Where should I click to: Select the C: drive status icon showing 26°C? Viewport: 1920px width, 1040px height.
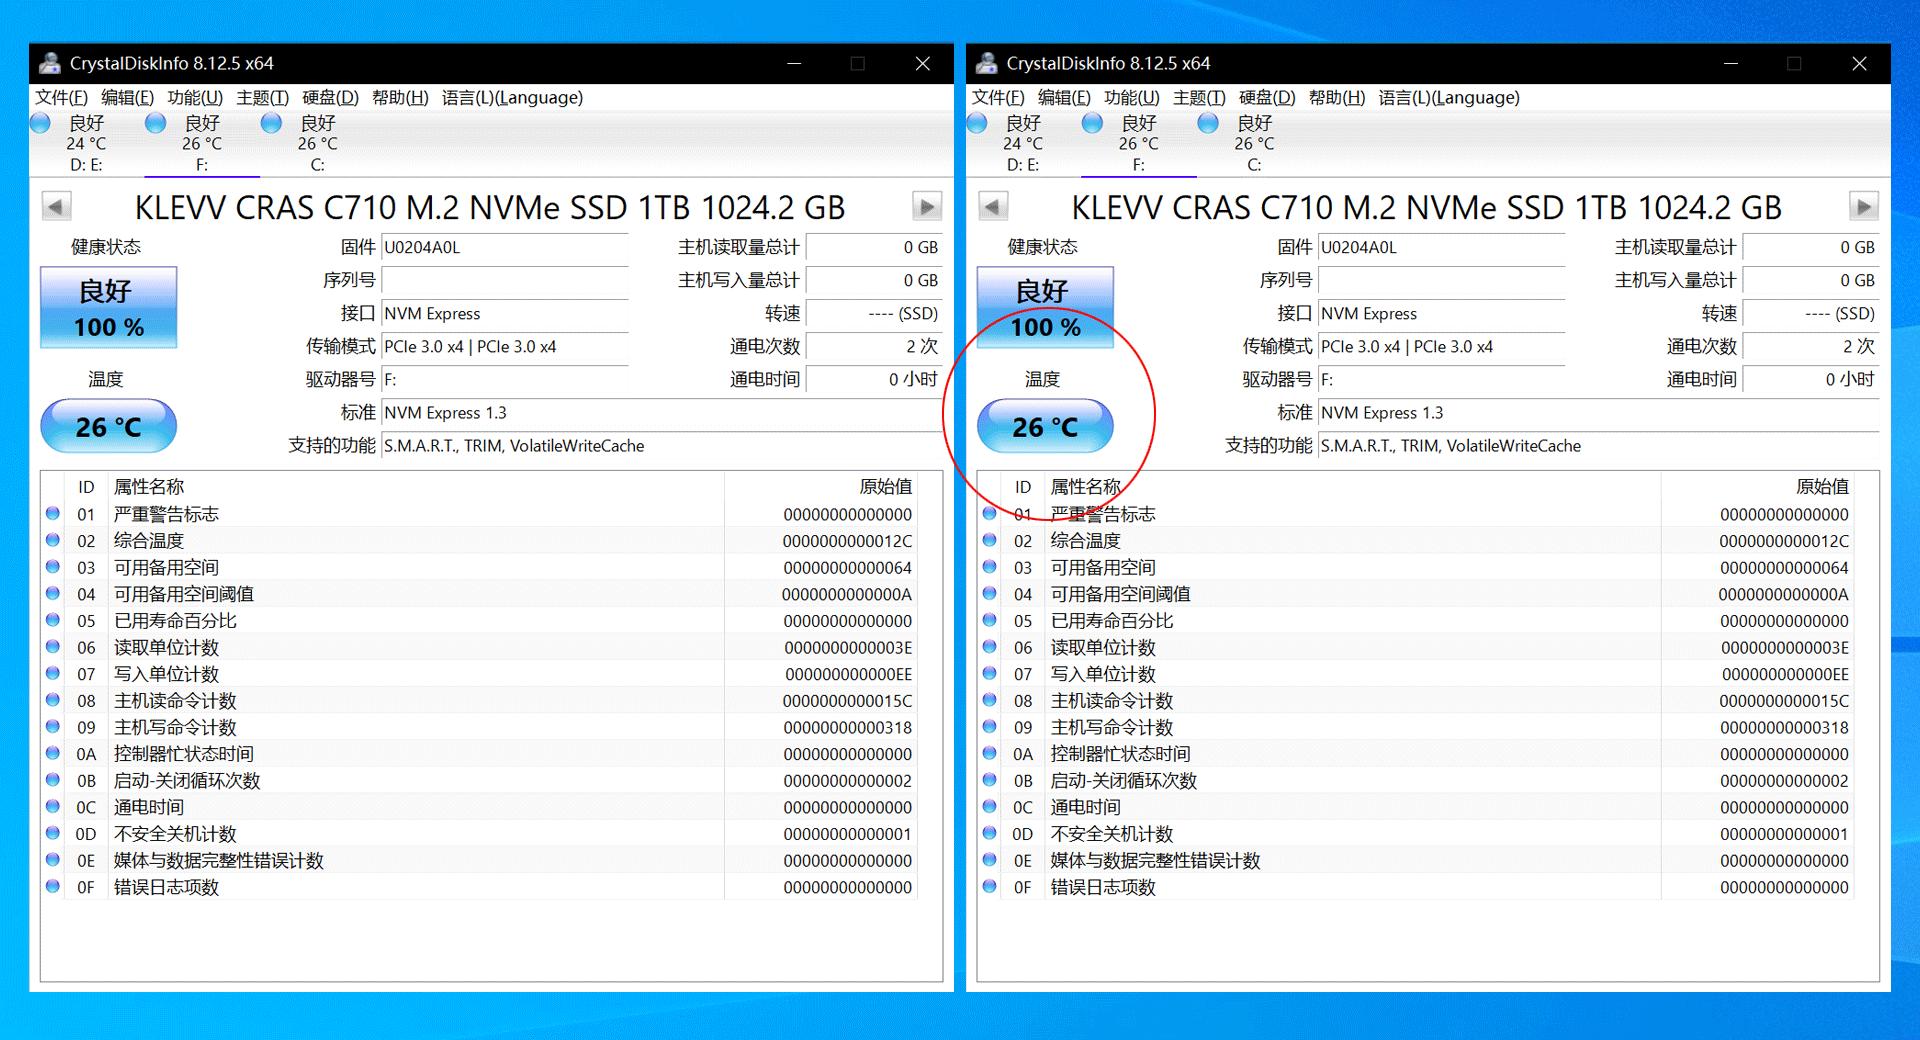click(x=271, y=123)
